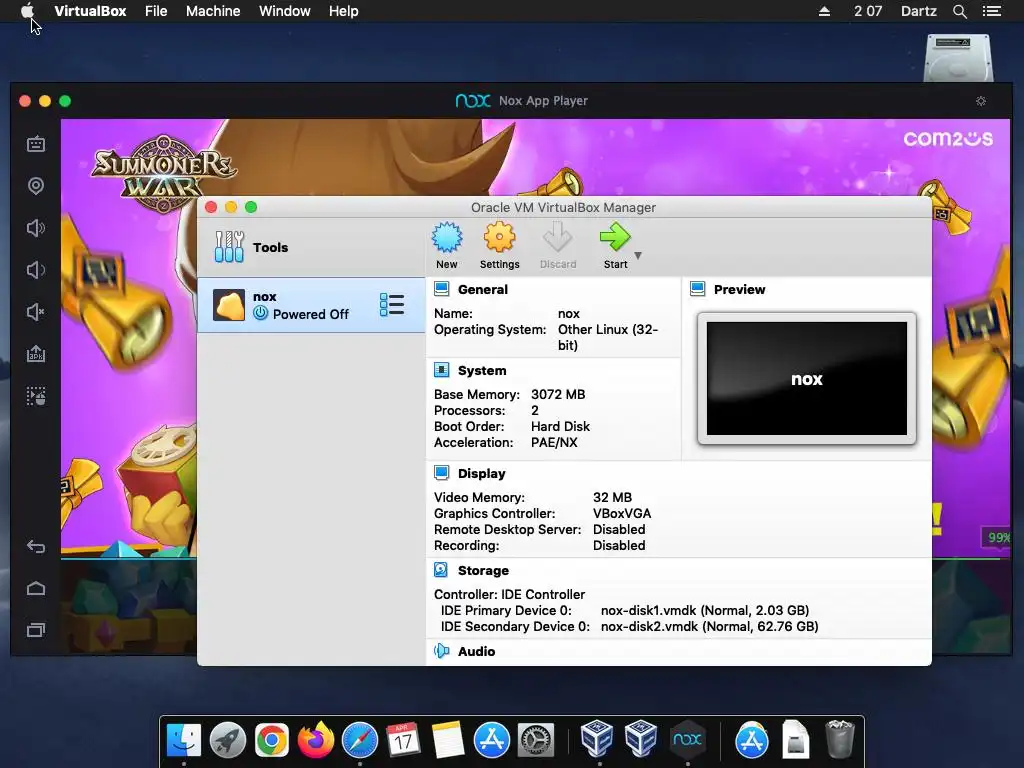Click Nox home button
The width and height of the screenshot is (1024, 768).
pyautogui.click(x=36, y=588)
